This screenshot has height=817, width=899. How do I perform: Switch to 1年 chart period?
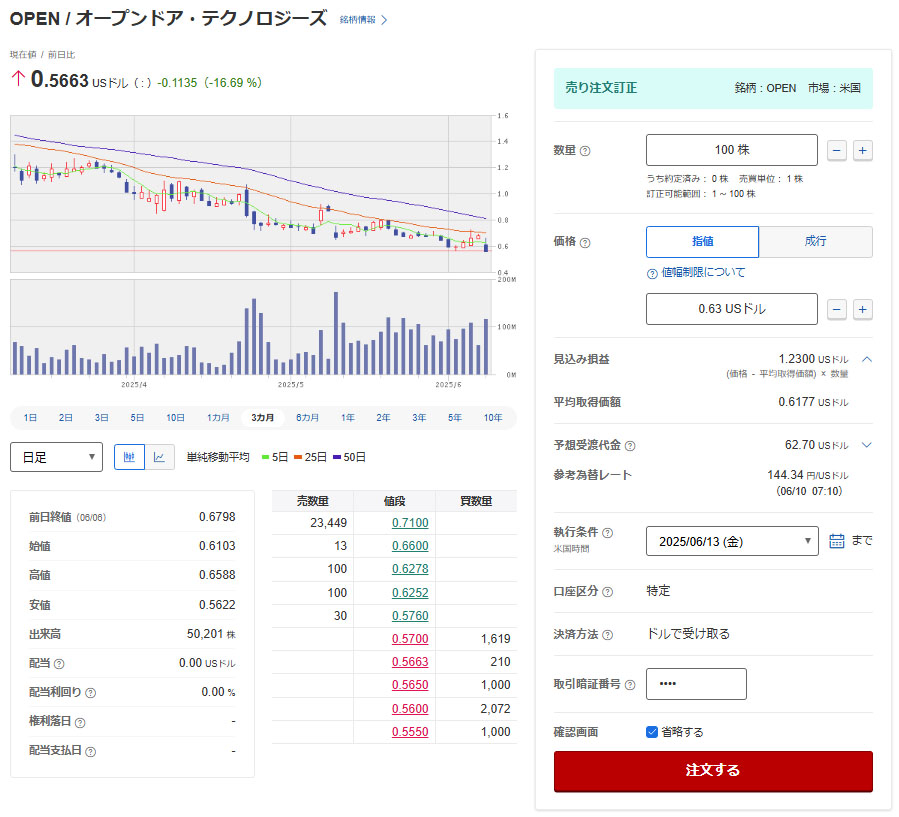pos(347,418)
